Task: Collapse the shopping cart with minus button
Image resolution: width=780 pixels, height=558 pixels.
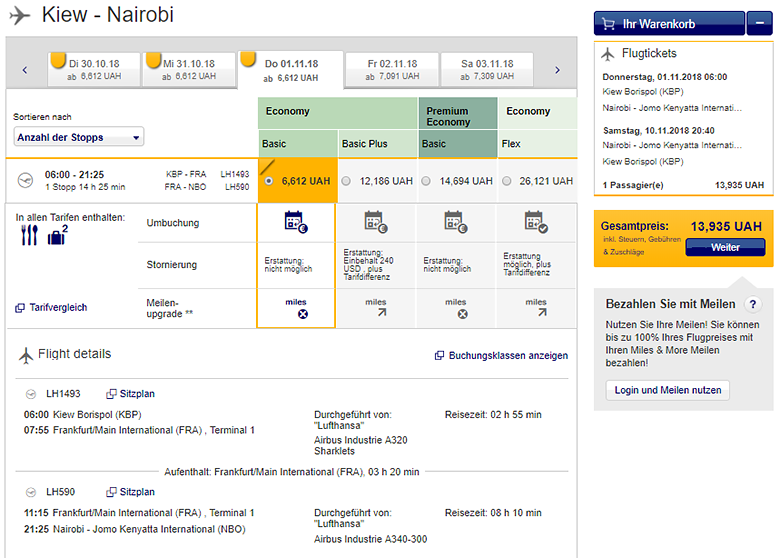Action: (x=759, y=23)
